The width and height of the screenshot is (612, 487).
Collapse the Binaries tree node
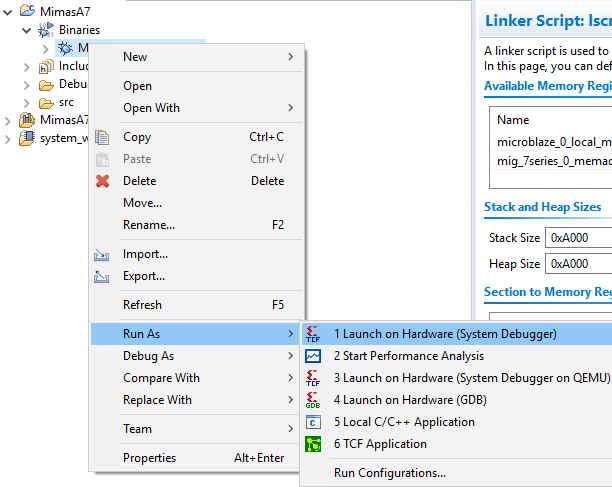click(x=27, y=30)
